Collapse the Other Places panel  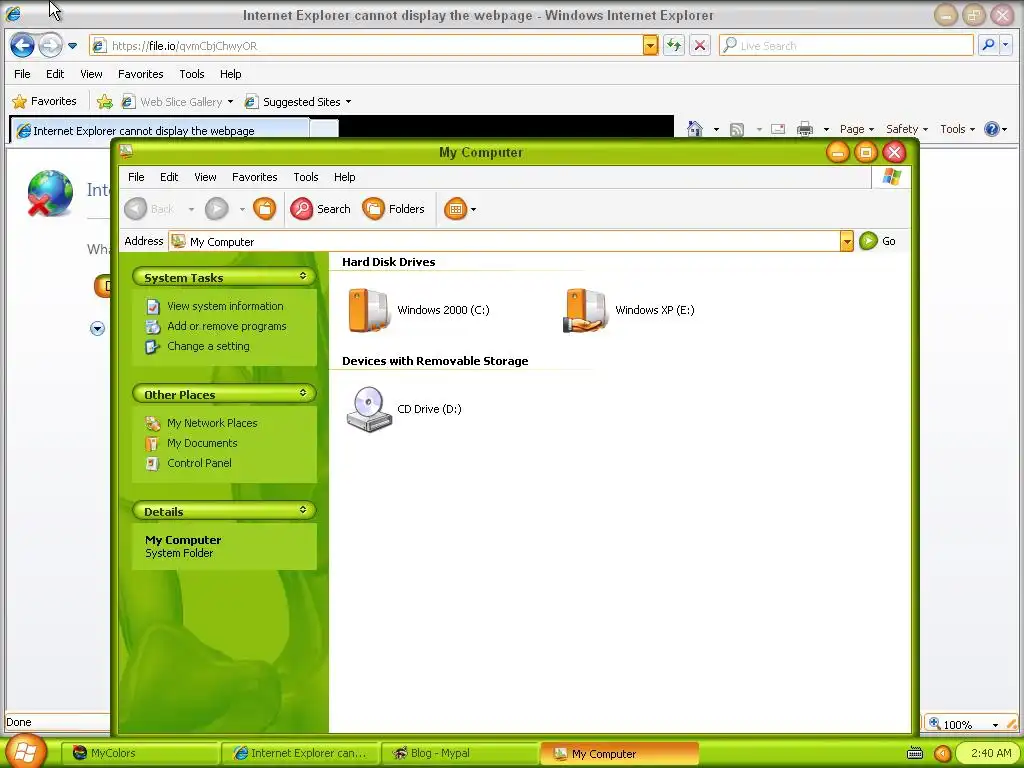pyautogui.click(x=303, y=393)
